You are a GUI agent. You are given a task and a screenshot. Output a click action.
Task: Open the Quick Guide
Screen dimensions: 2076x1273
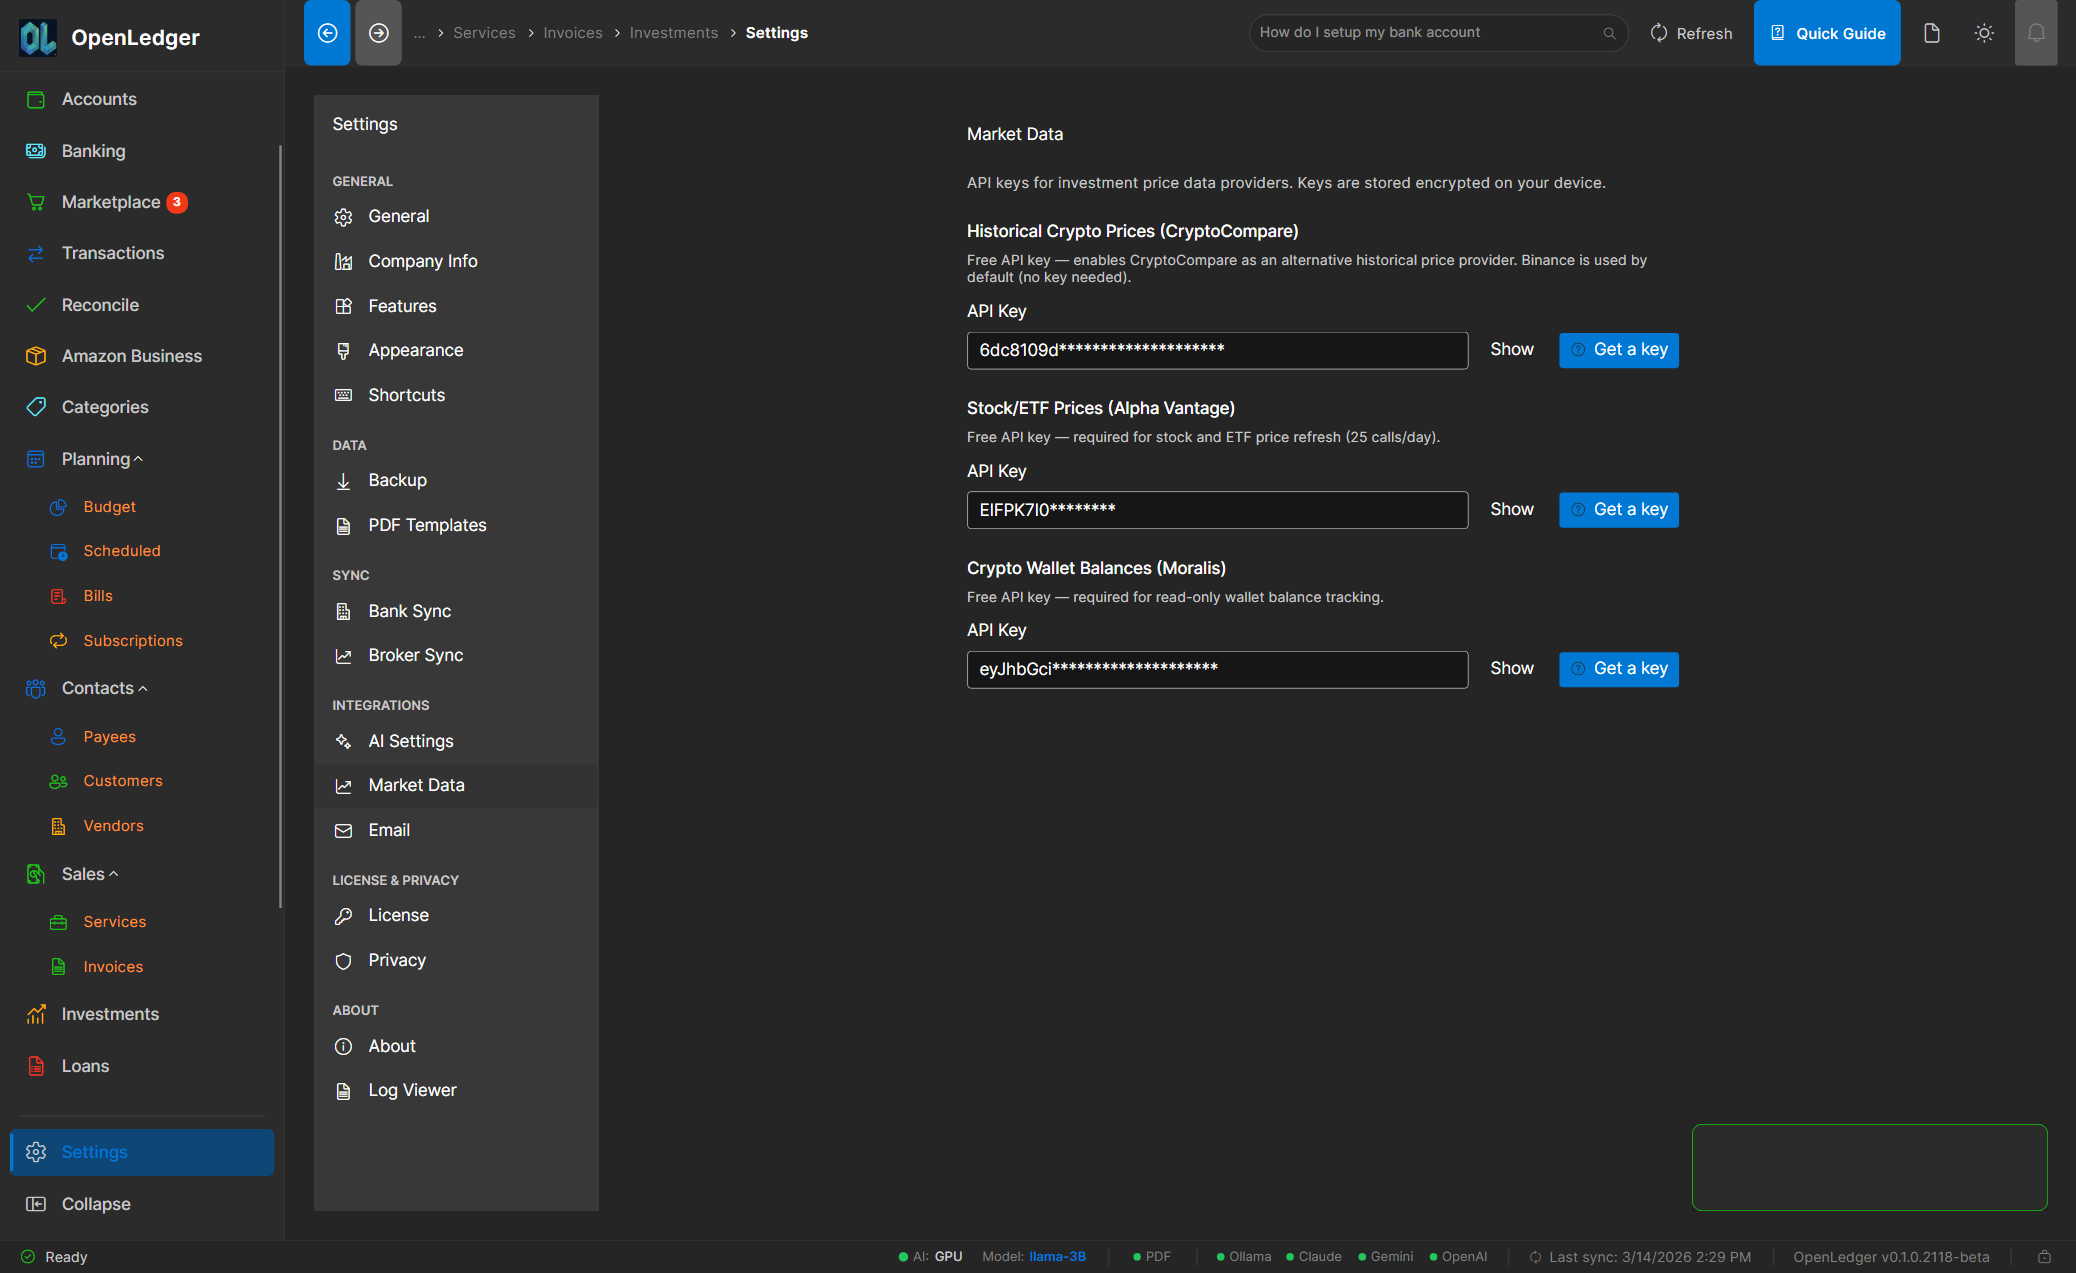click(x=1827, y=32)
